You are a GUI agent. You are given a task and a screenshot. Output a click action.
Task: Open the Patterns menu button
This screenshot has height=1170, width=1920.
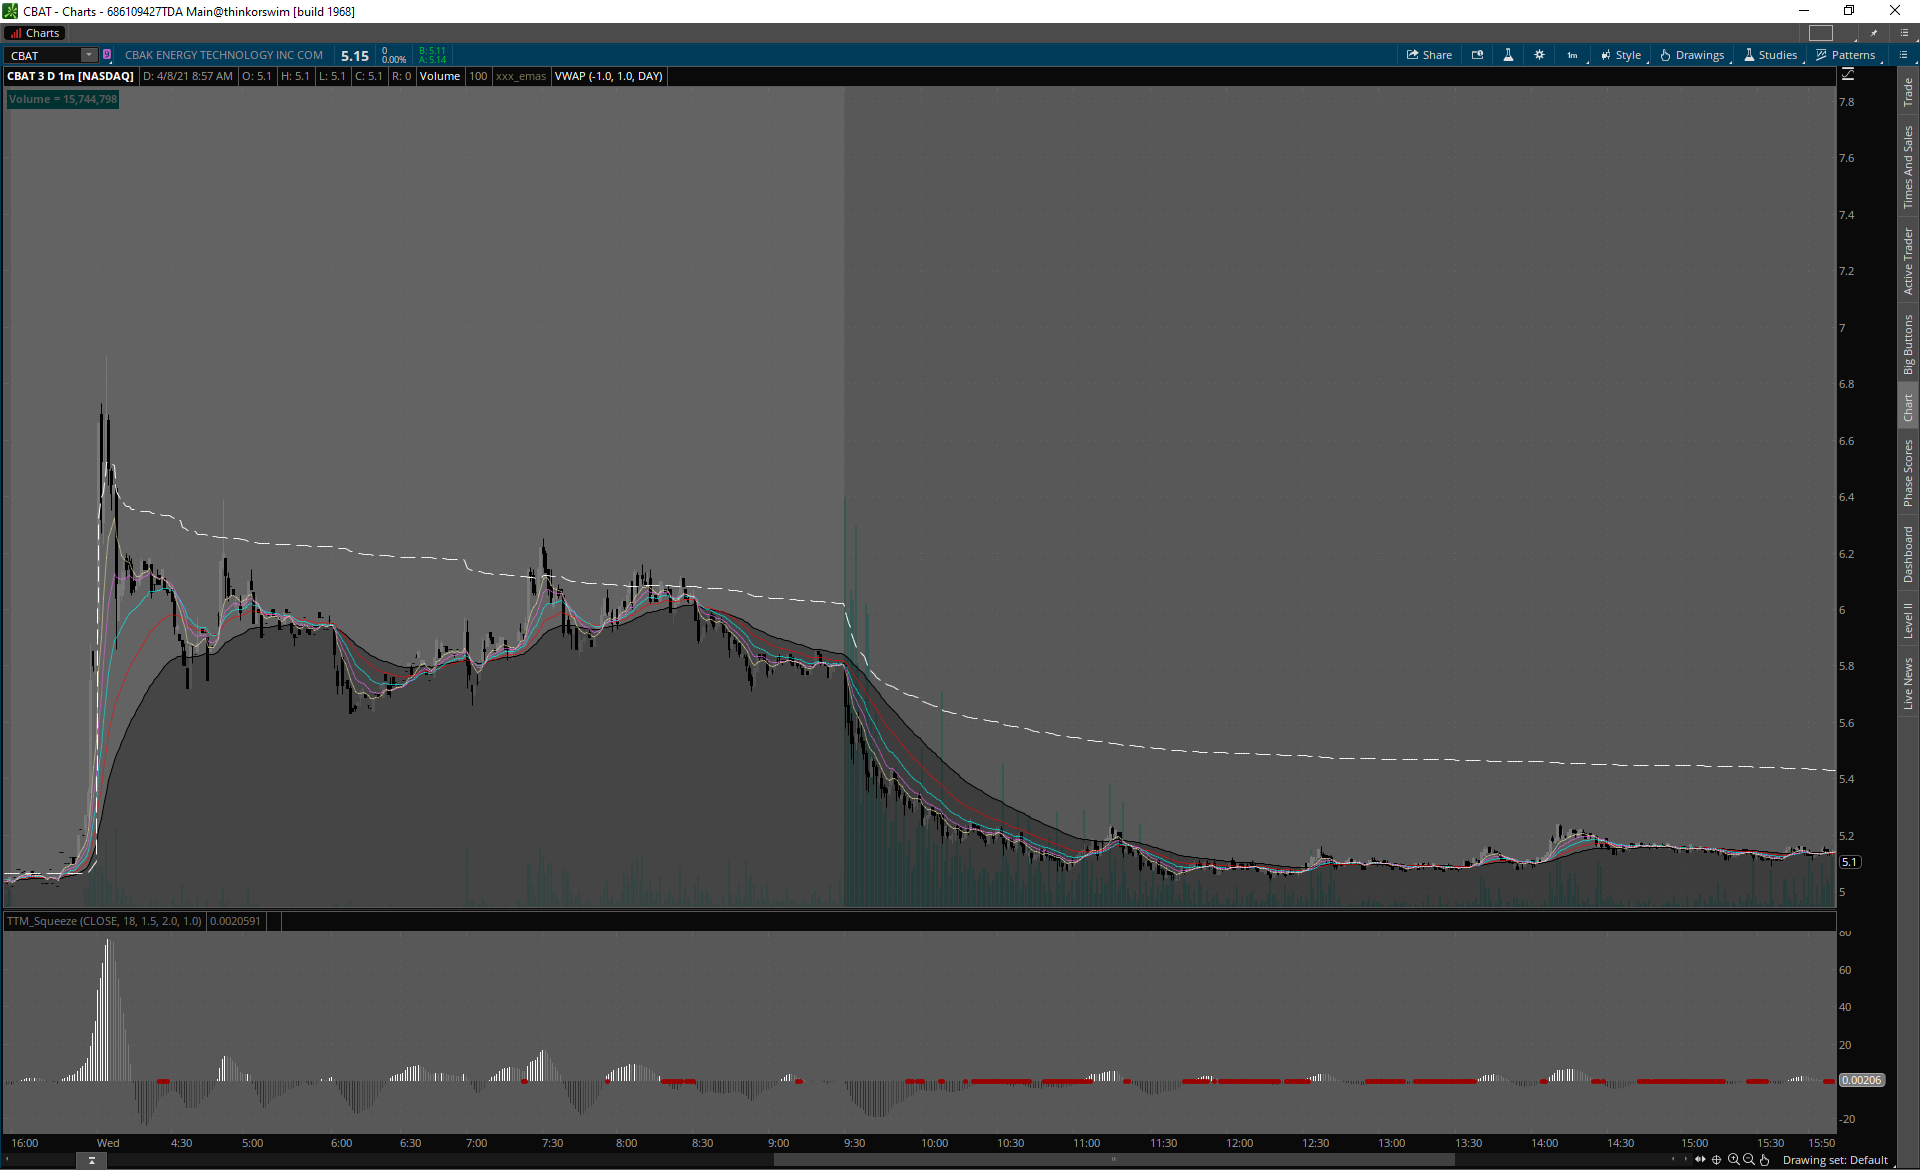(1845, 55)
